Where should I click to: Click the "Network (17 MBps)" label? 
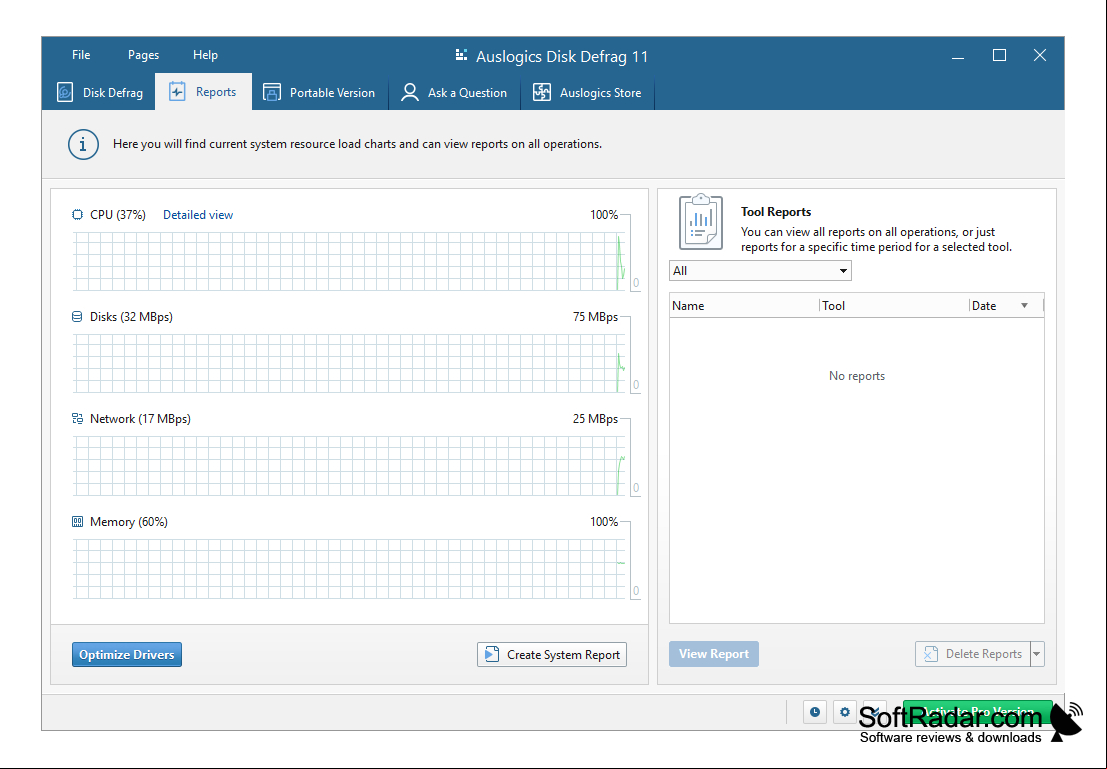pos(140,419)
